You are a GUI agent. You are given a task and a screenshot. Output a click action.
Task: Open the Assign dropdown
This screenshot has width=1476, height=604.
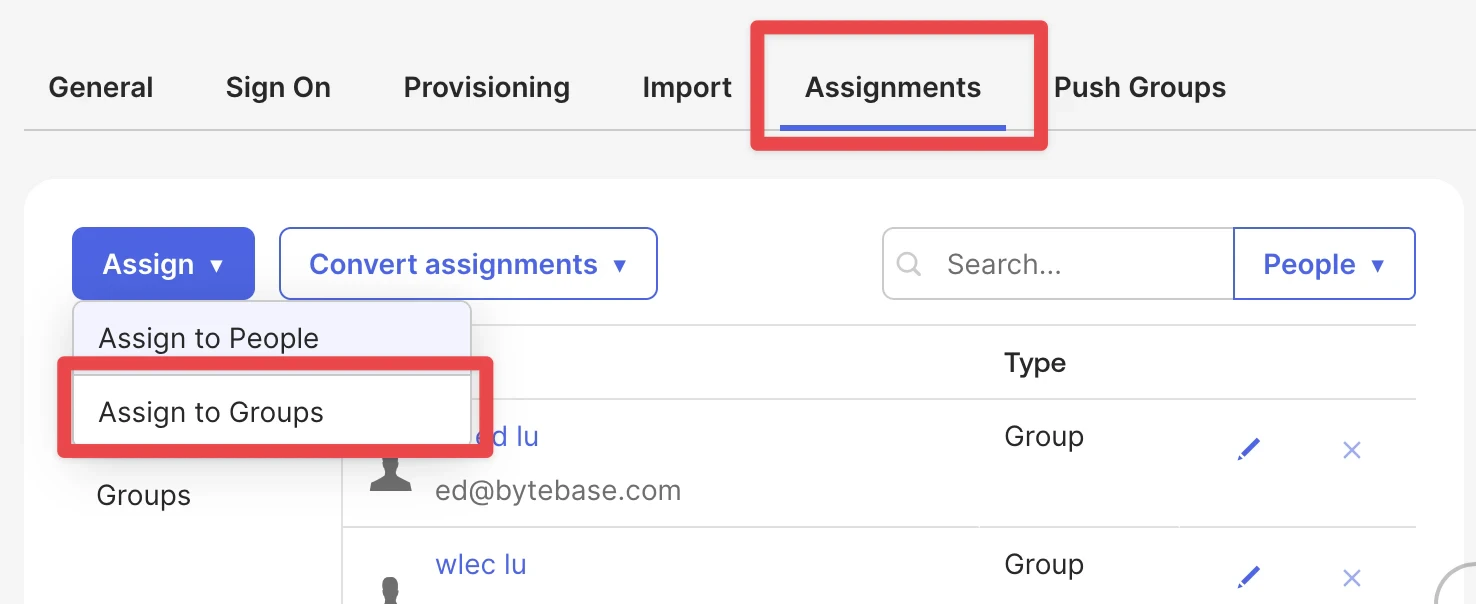163,264
